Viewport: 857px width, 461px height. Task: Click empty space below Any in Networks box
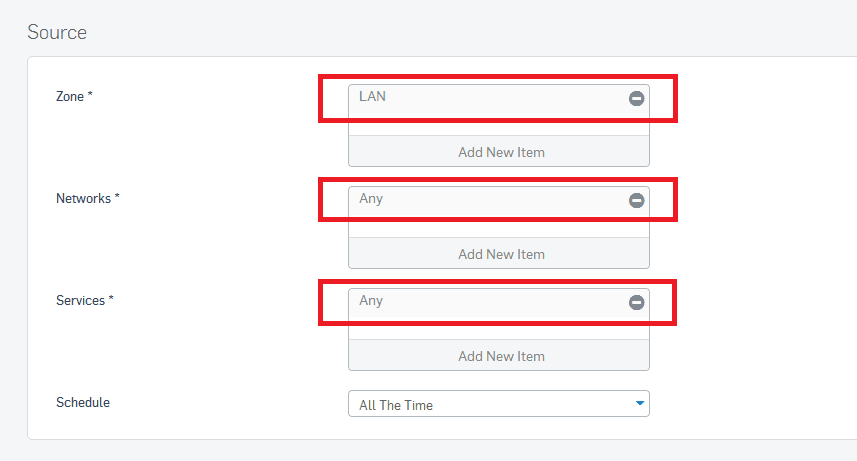coord(498,229)
